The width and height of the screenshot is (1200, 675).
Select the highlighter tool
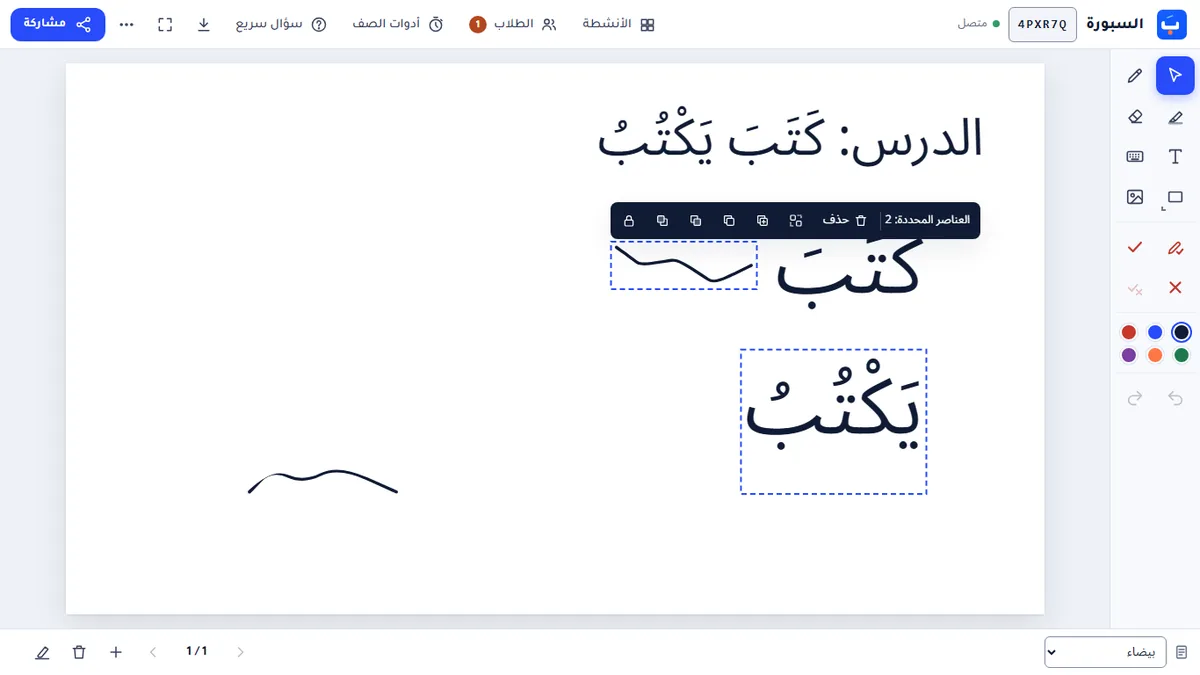coord(1175,117)
